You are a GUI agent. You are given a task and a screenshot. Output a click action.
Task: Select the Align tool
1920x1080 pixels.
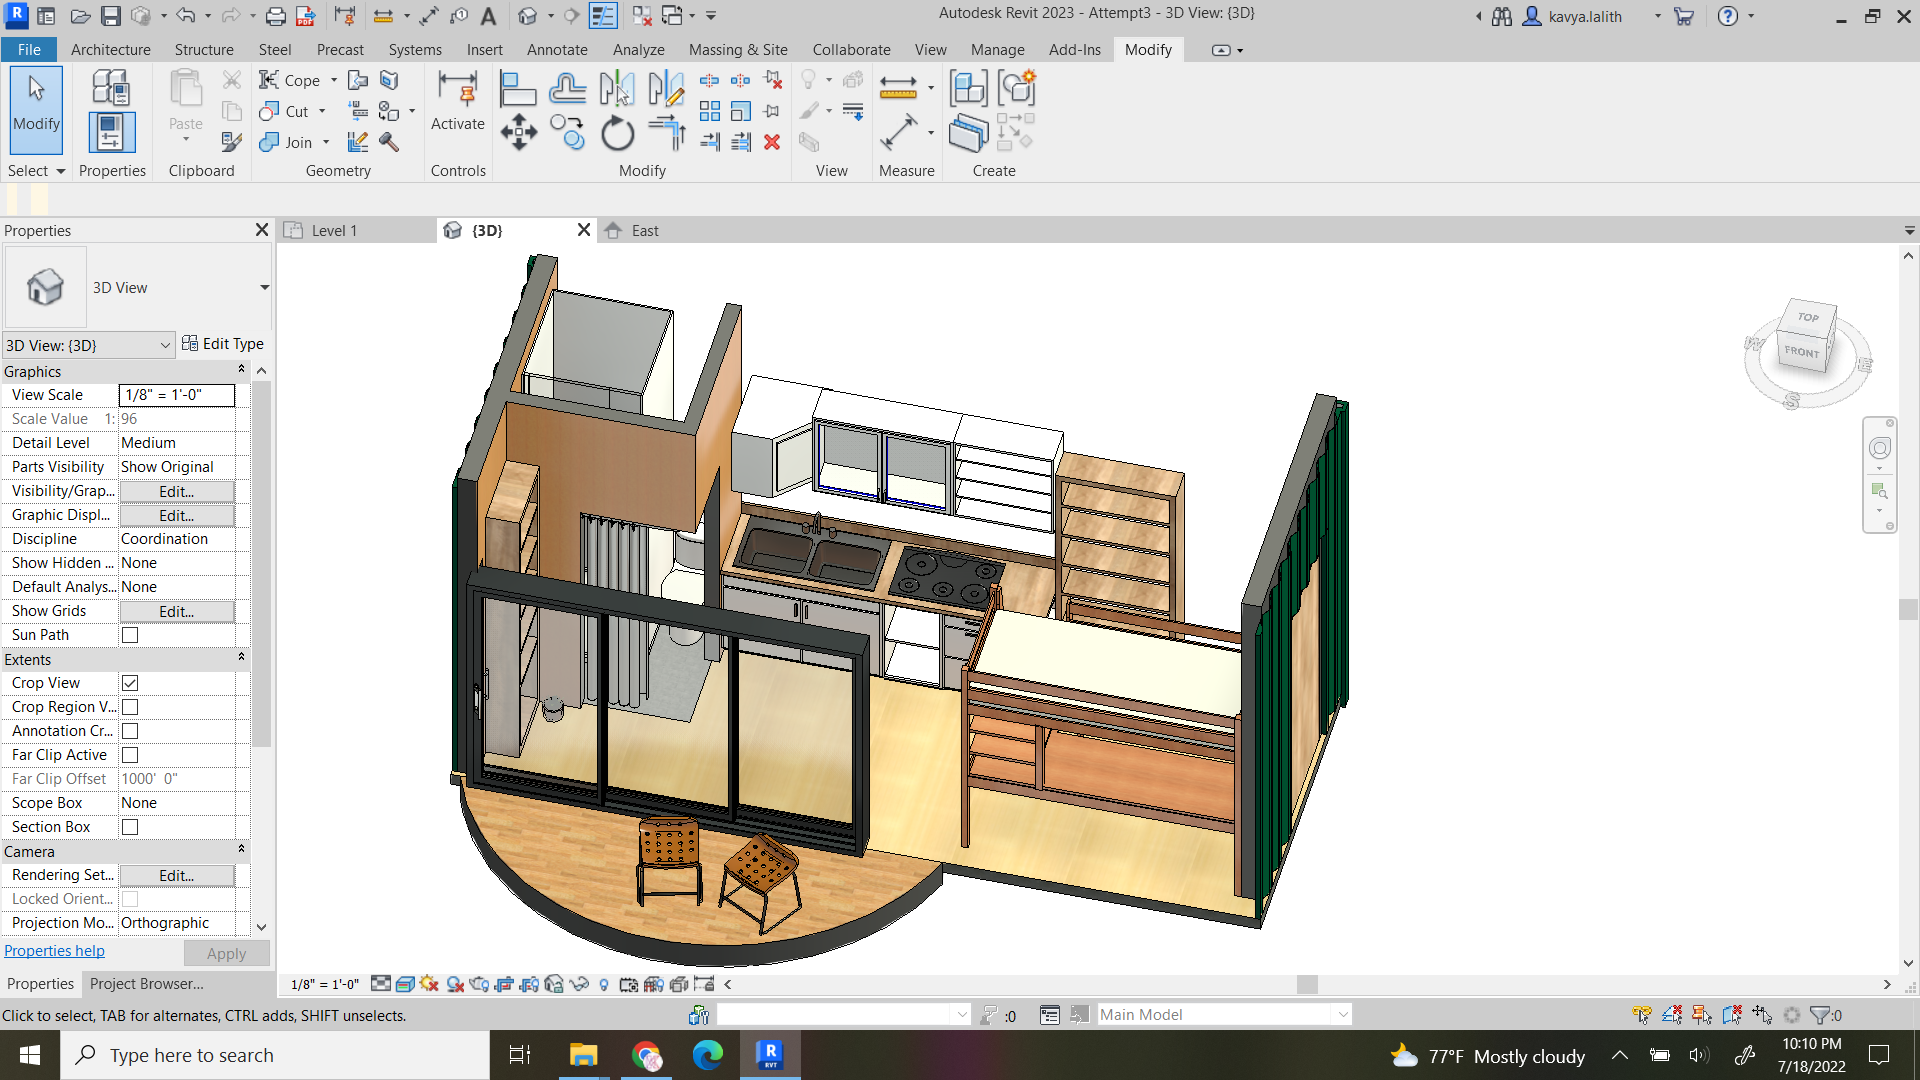(x=518, y=88)
